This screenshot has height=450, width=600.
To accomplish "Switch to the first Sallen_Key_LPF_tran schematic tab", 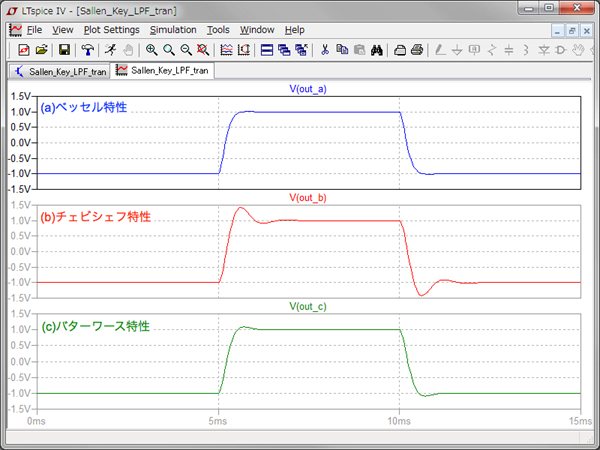I will 58,72.
